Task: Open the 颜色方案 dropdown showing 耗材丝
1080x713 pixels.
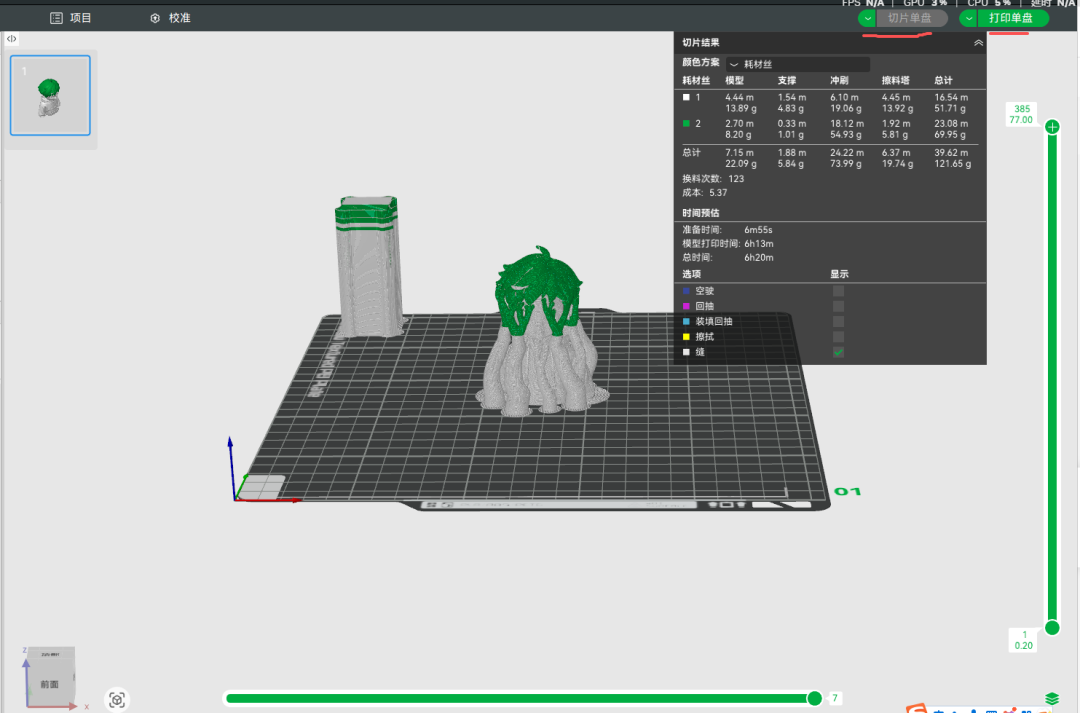Action: (x=798, y=64)
